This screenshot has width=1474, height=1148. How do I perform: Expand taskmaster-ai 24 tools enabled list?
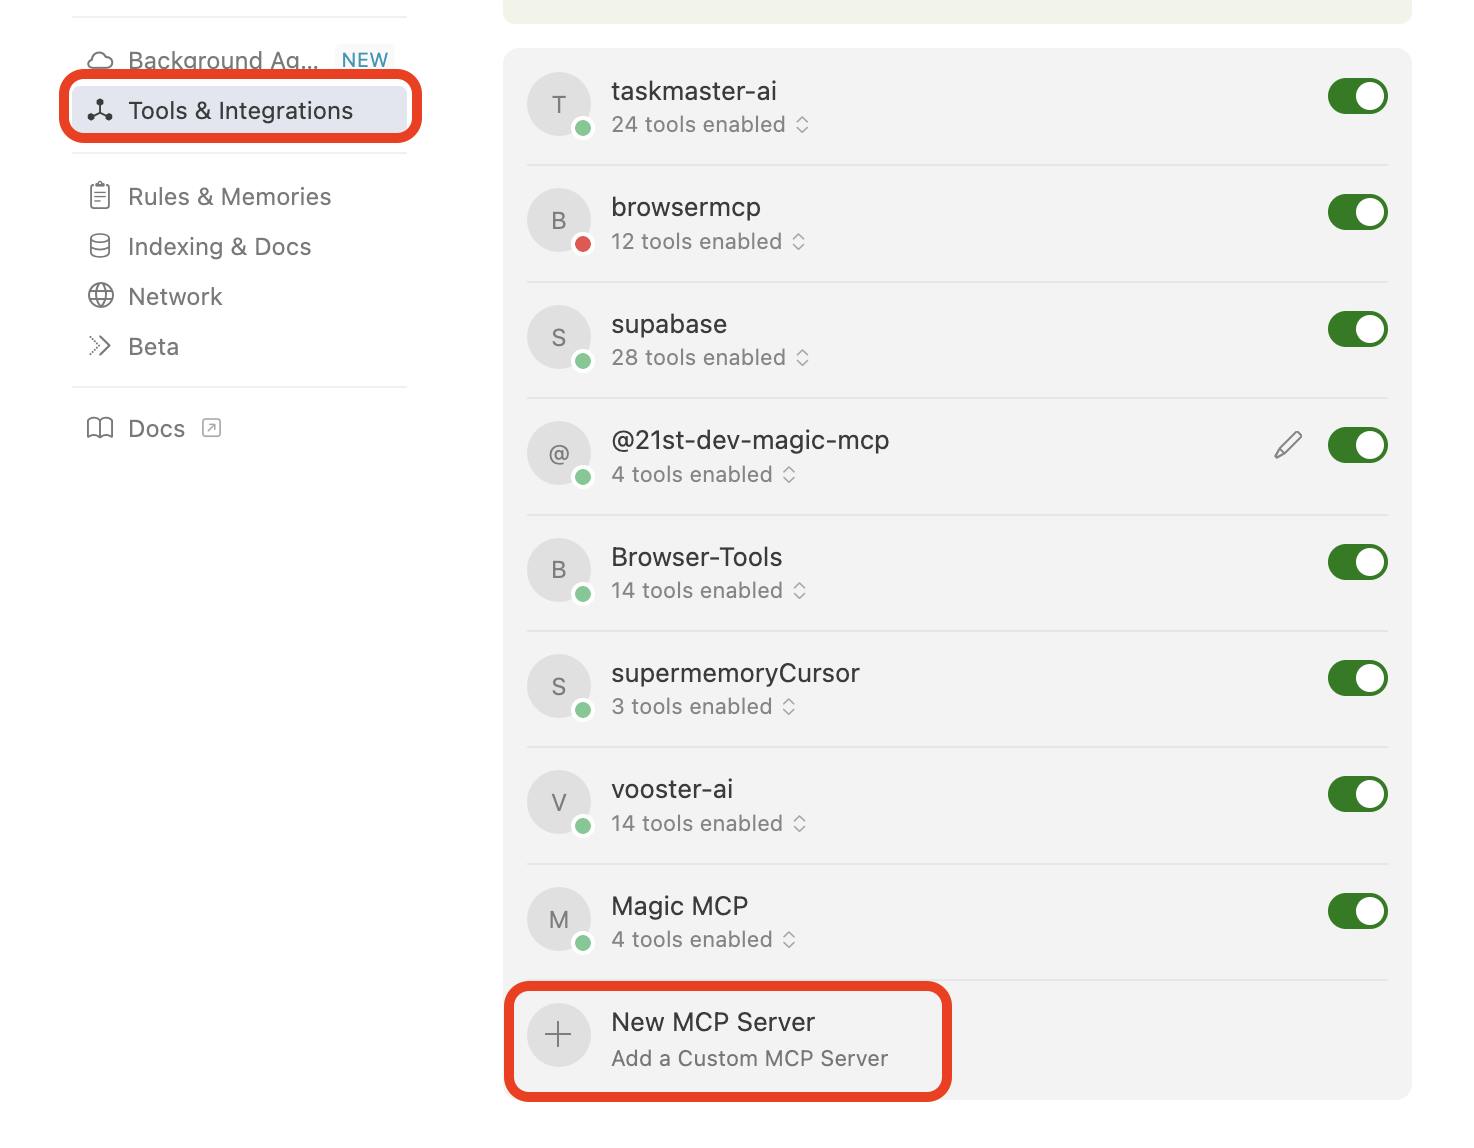pos(710,125)
